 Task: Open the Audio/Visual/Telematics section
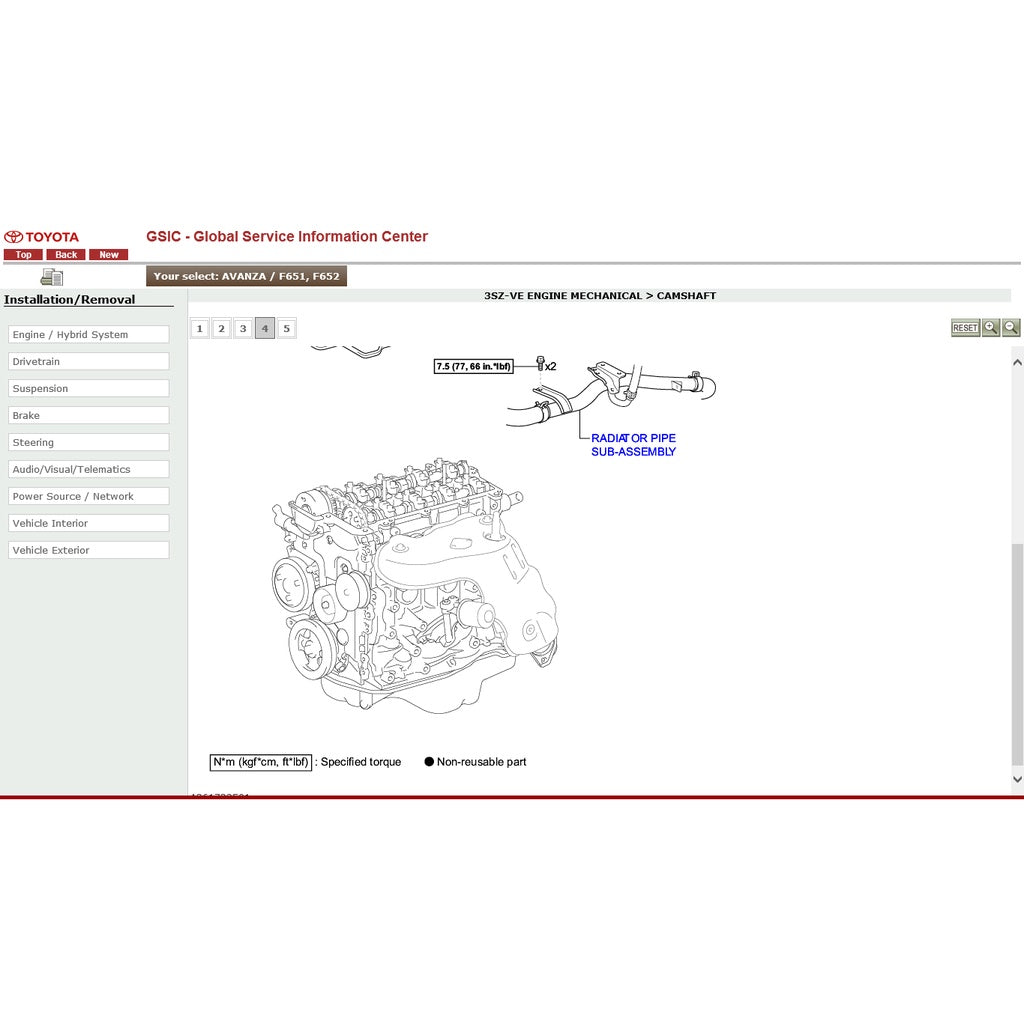pyautogui.click(x=88, y=469)
